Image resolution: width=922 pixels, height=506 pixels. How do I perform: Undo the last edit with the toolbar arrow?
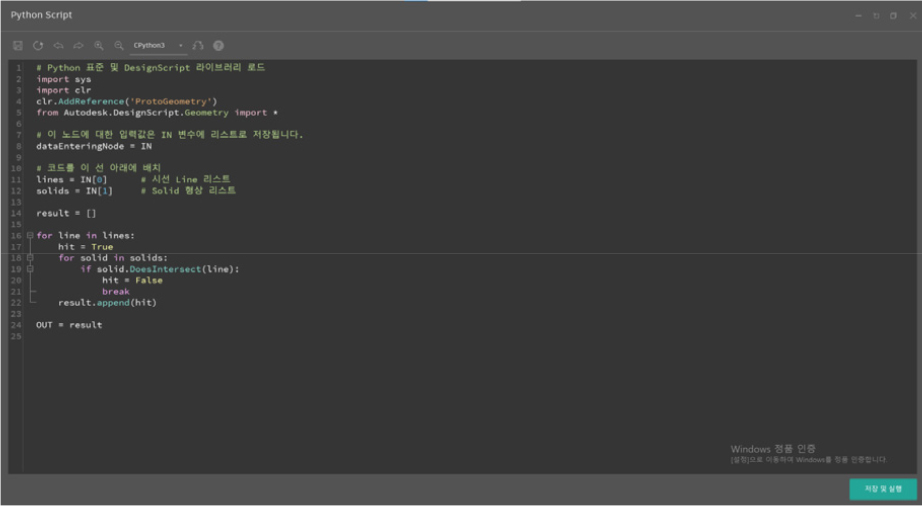pyautogui.click(x=58, y=46)
